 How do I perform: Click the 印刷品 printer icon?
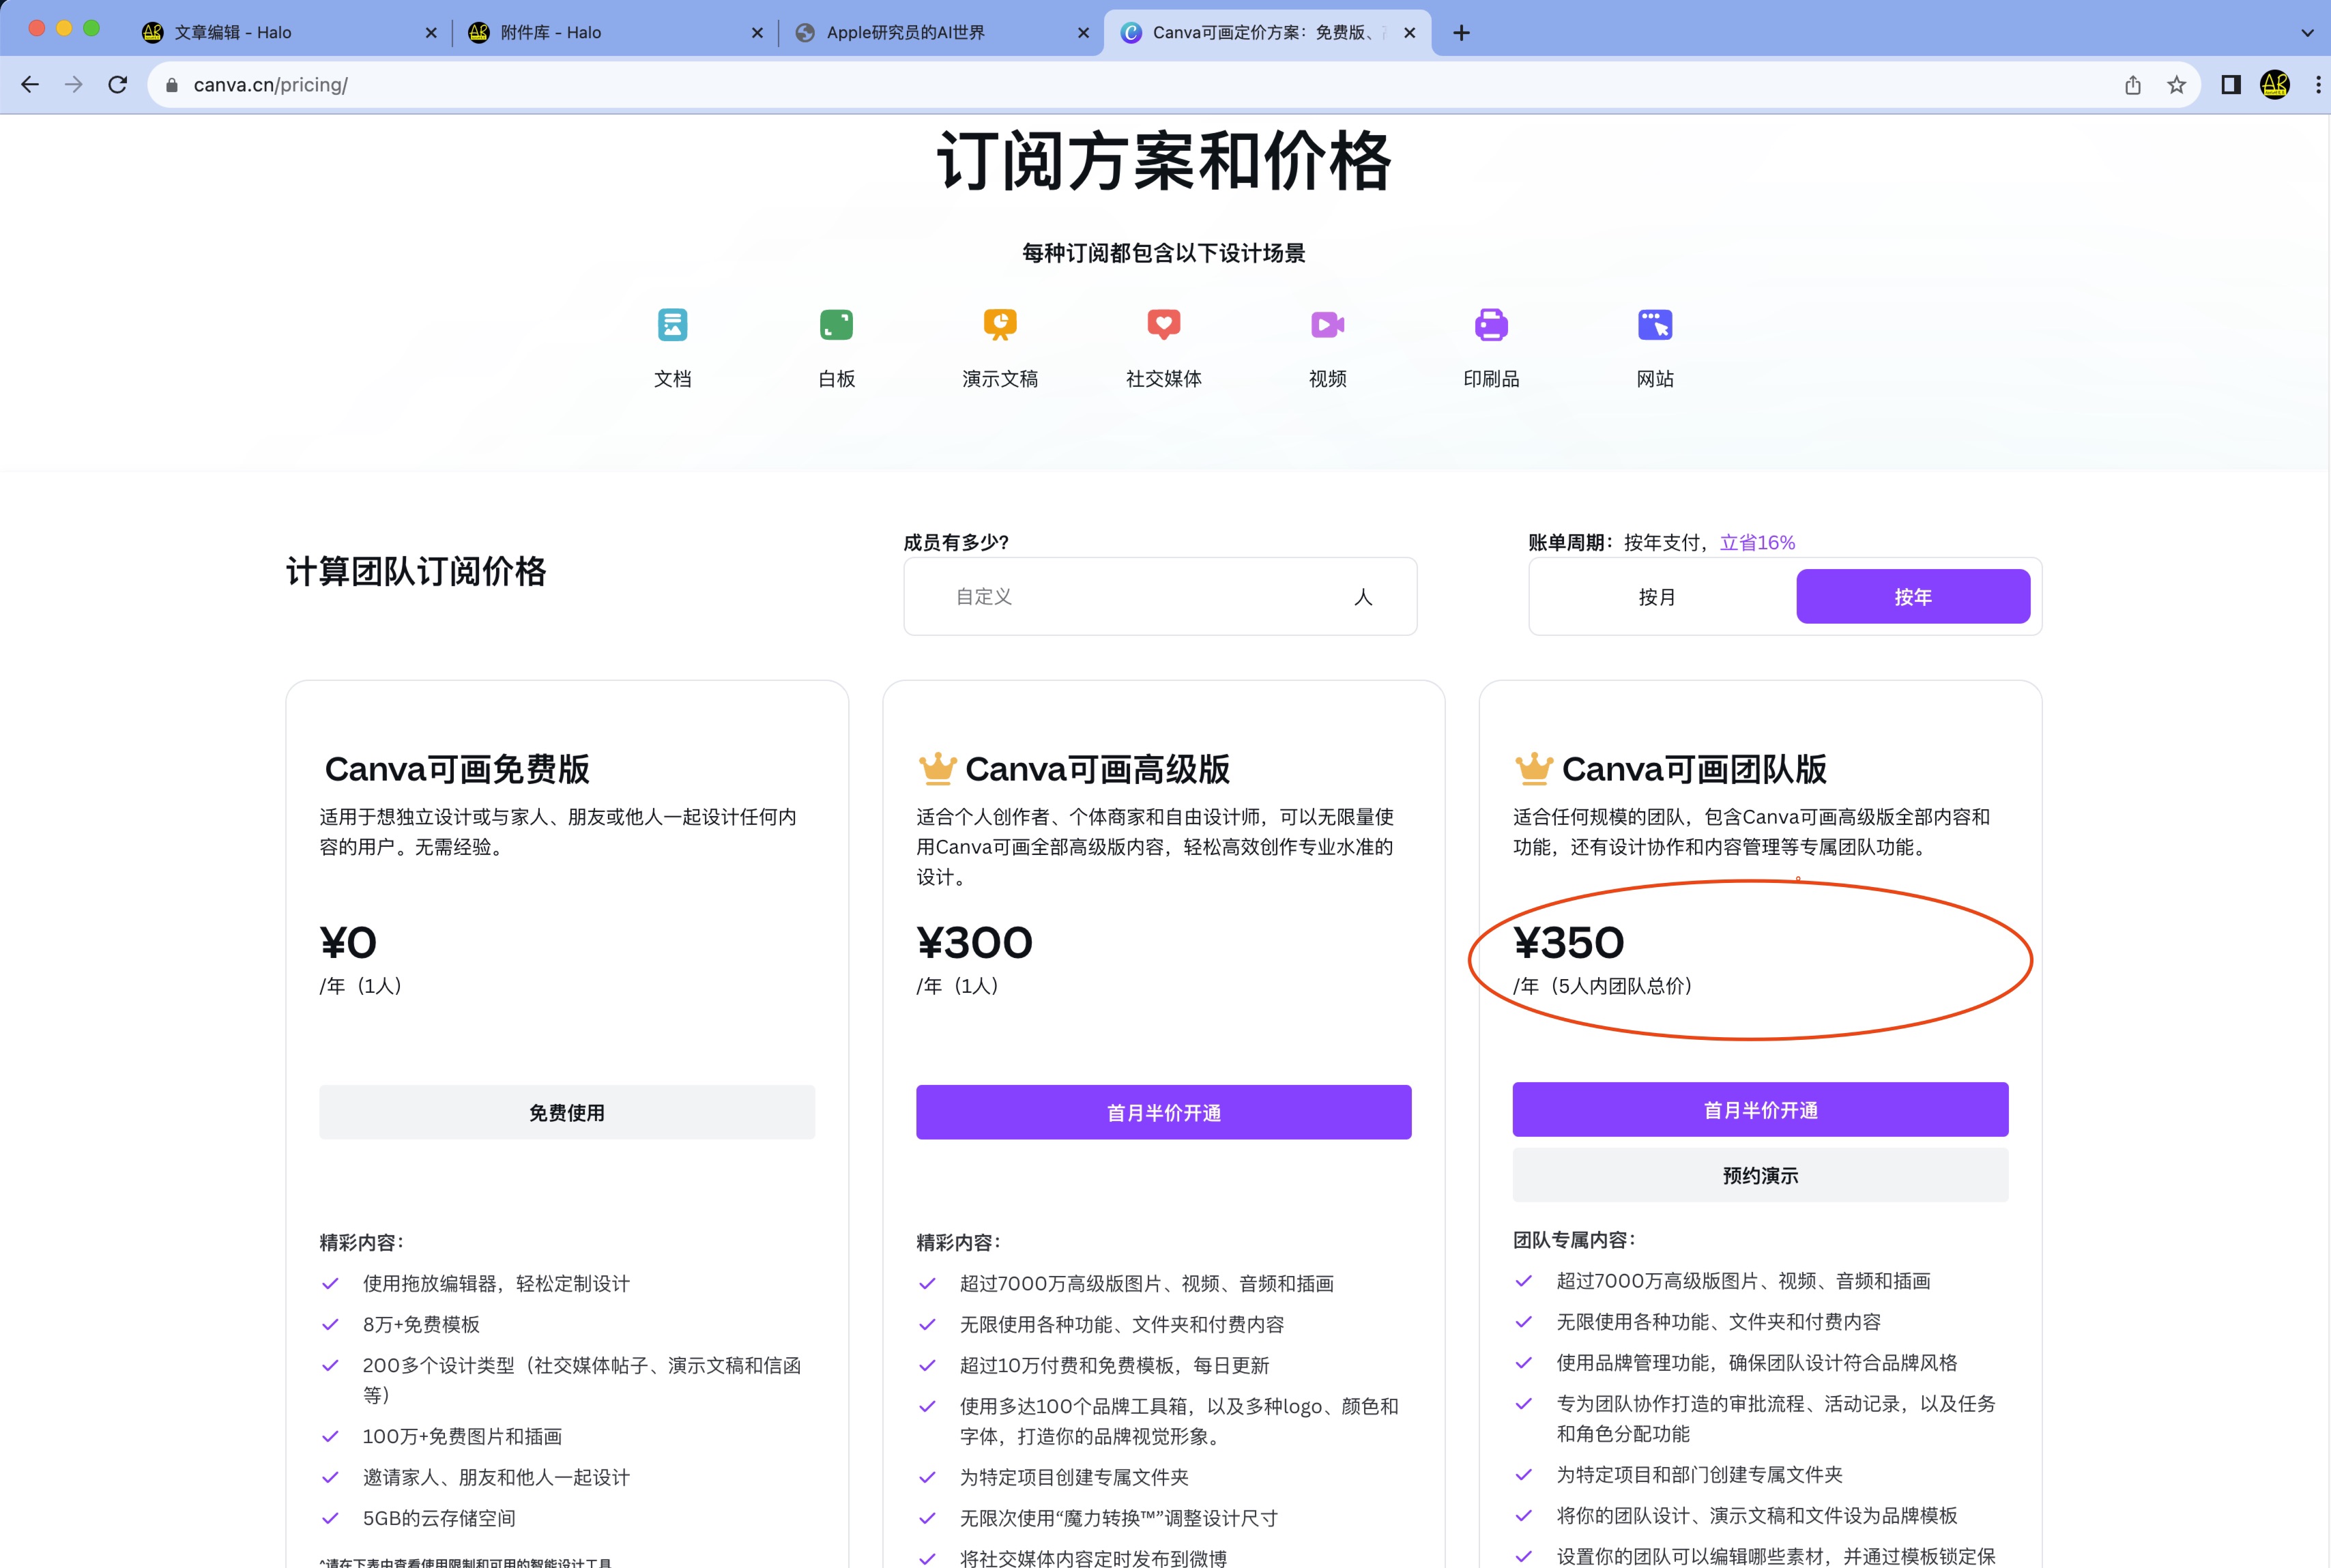point(1491,325)
